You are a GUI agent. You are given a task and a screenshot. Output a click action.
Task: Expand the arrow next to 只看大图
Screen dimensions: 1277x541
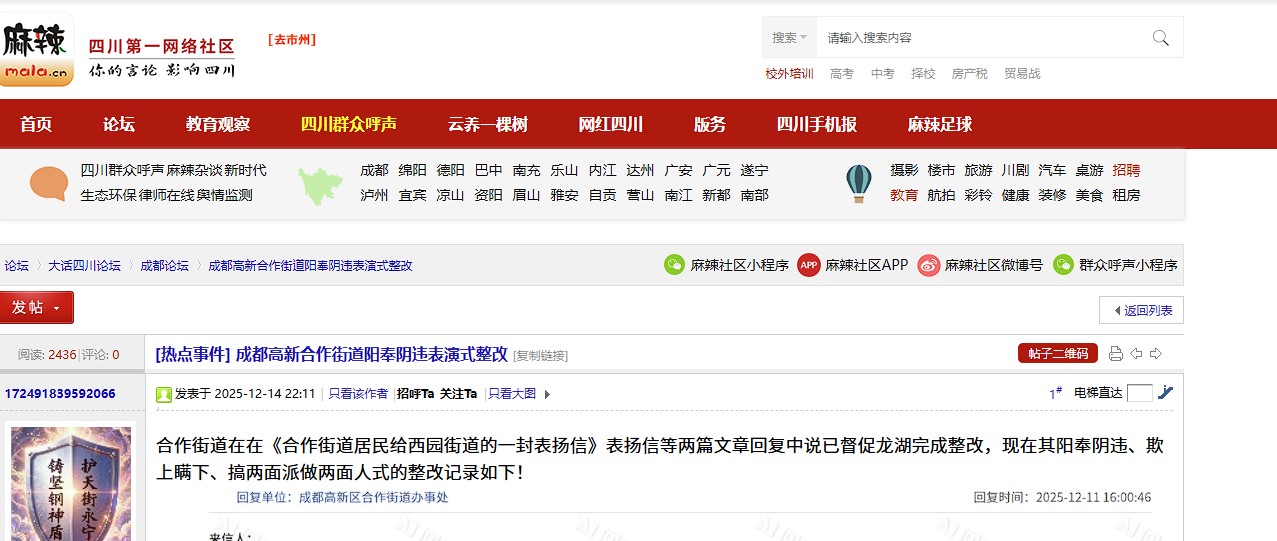click(x=547, y=394)
